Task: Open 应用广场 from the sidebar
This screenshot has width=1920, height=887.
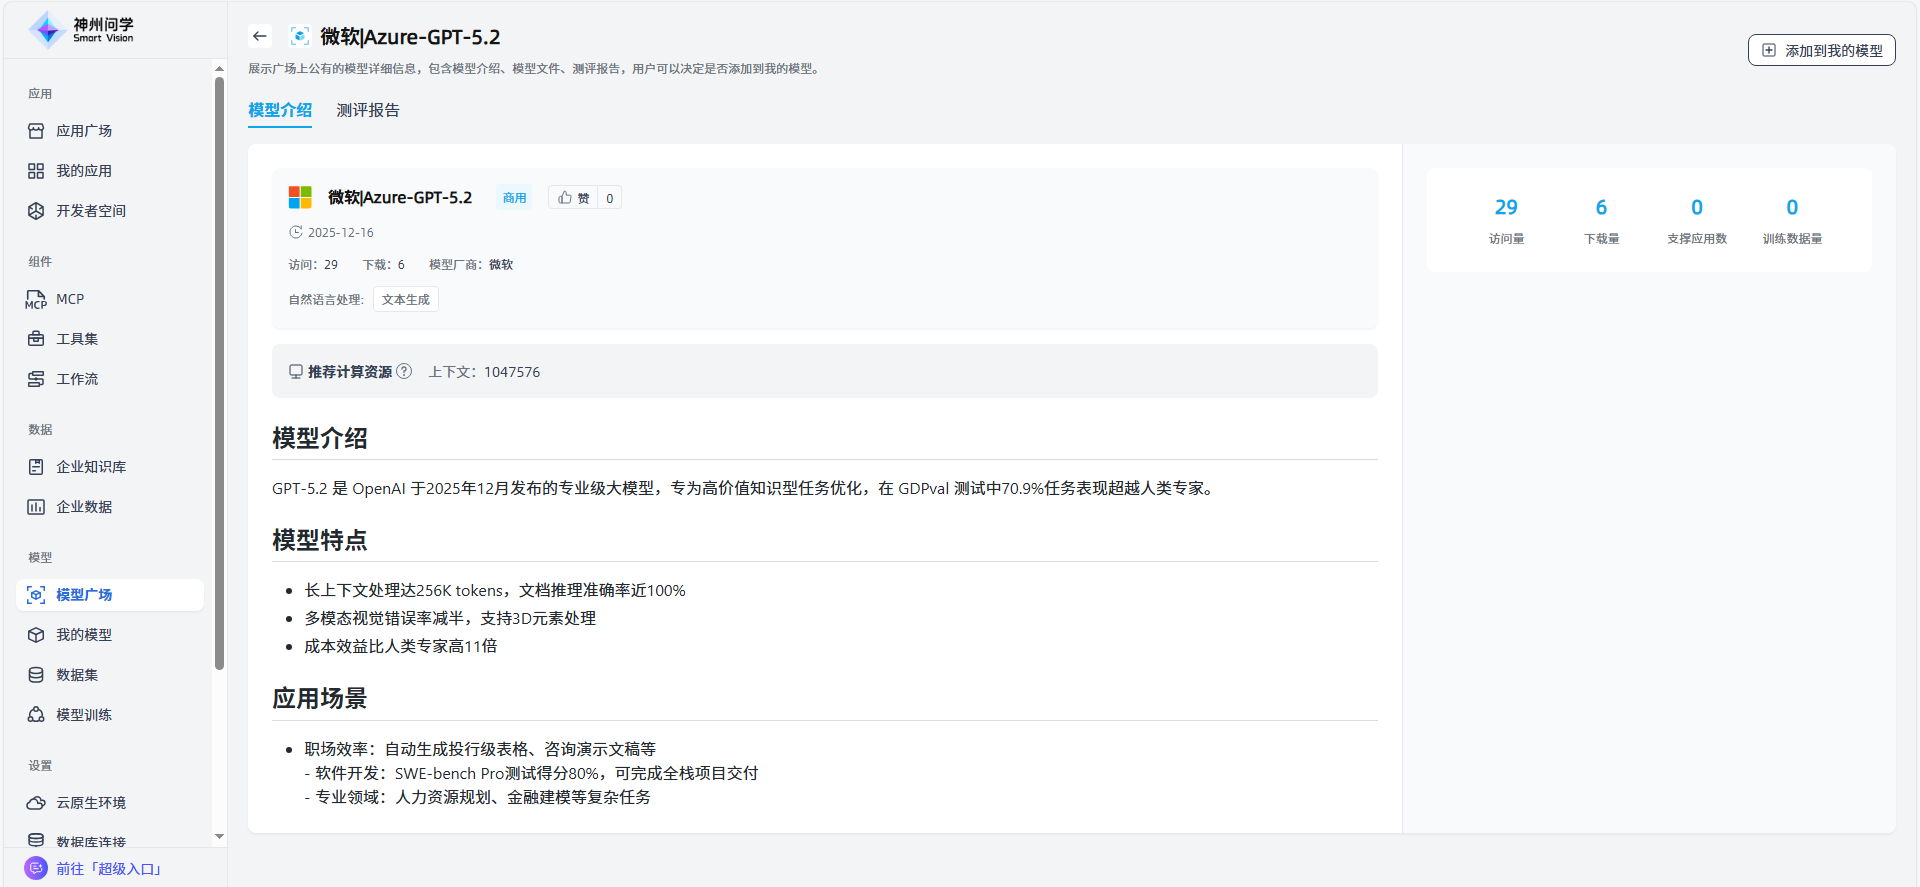Action: tap(84, 131)
